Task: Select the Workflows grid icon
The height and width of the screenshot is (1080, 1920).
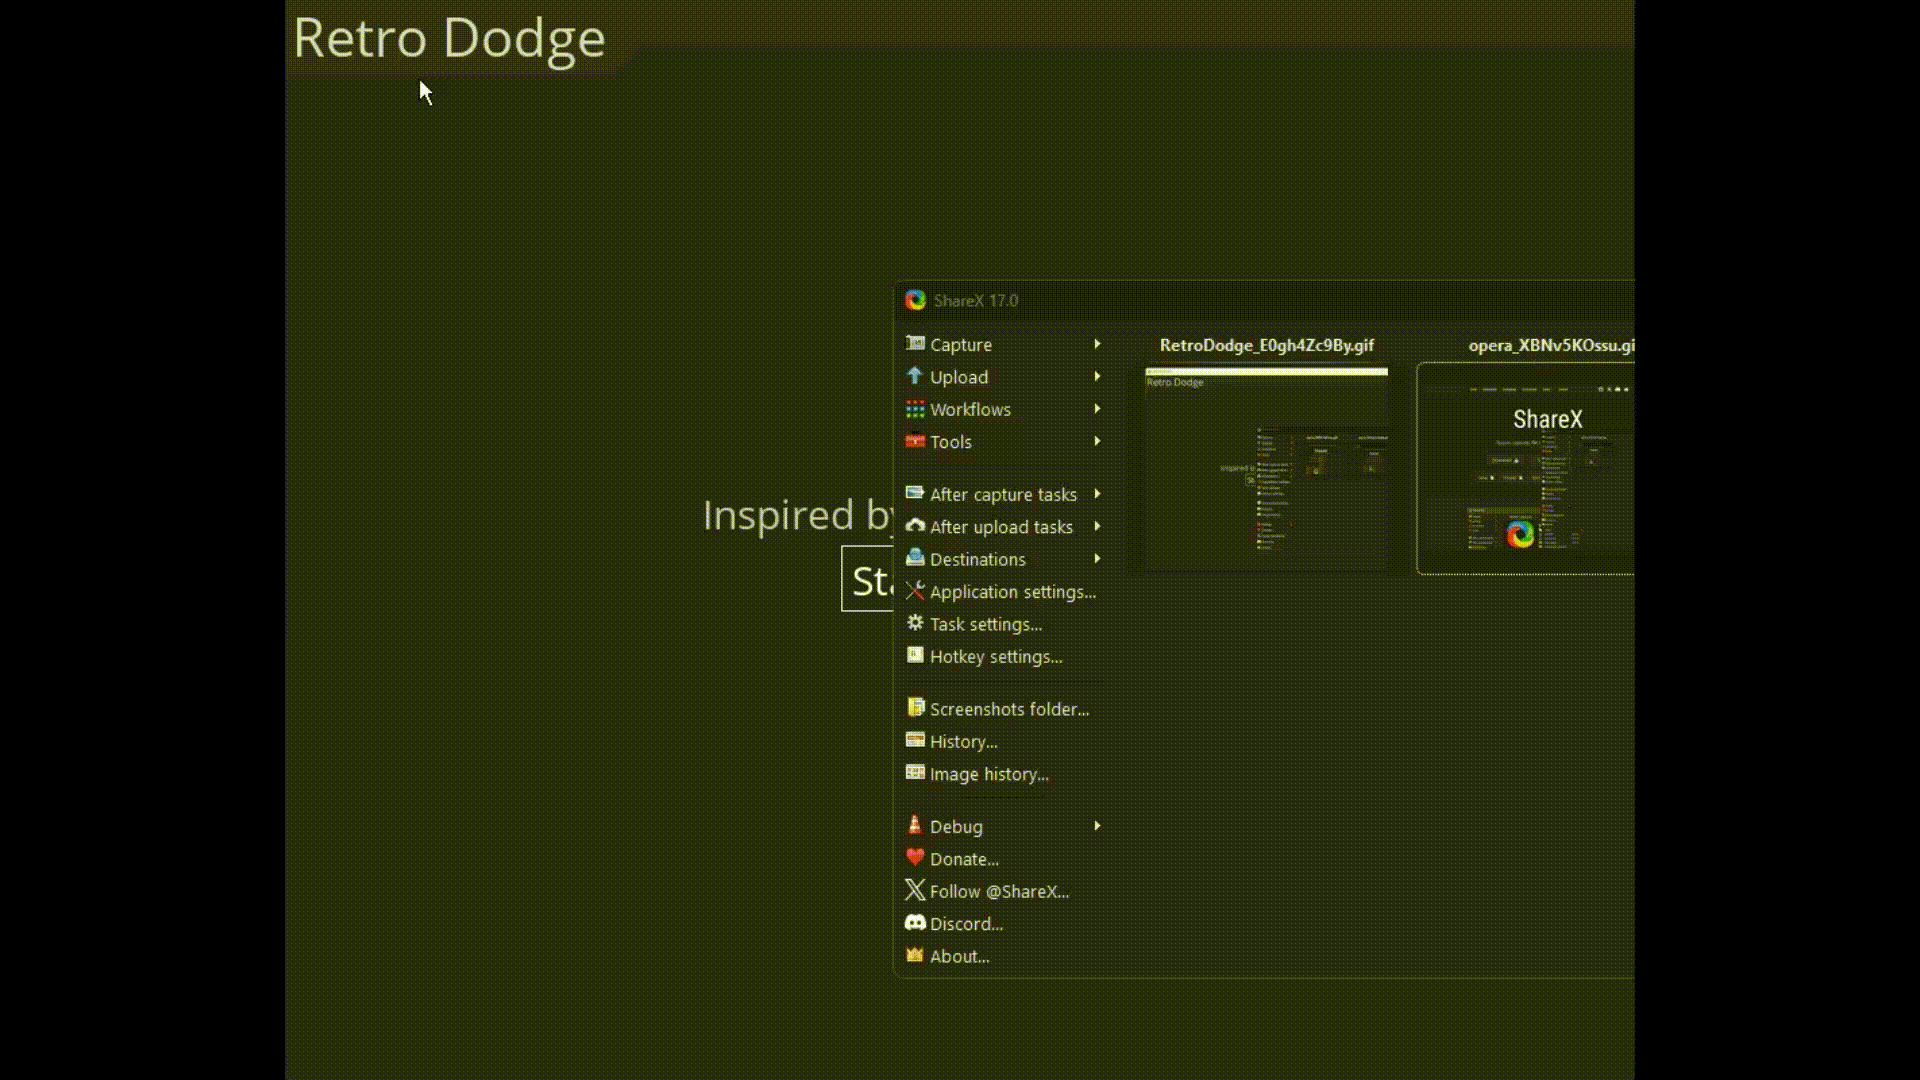Action: [x=915, y=409]
